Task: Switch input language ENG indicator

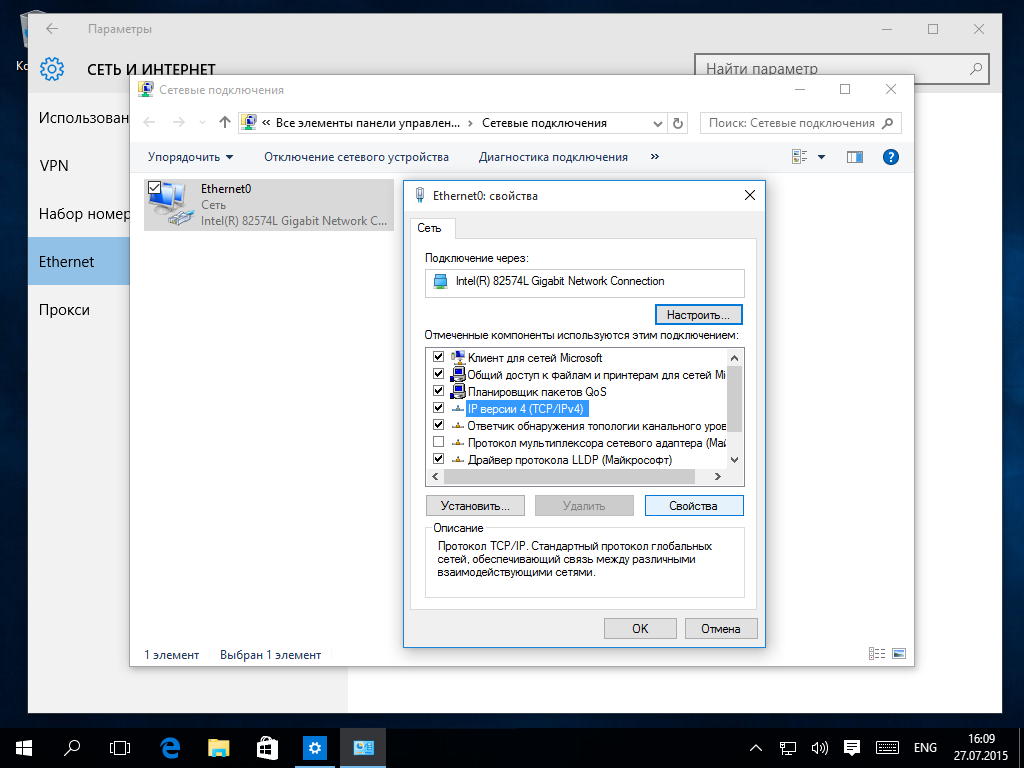Action: click(925, 748)
